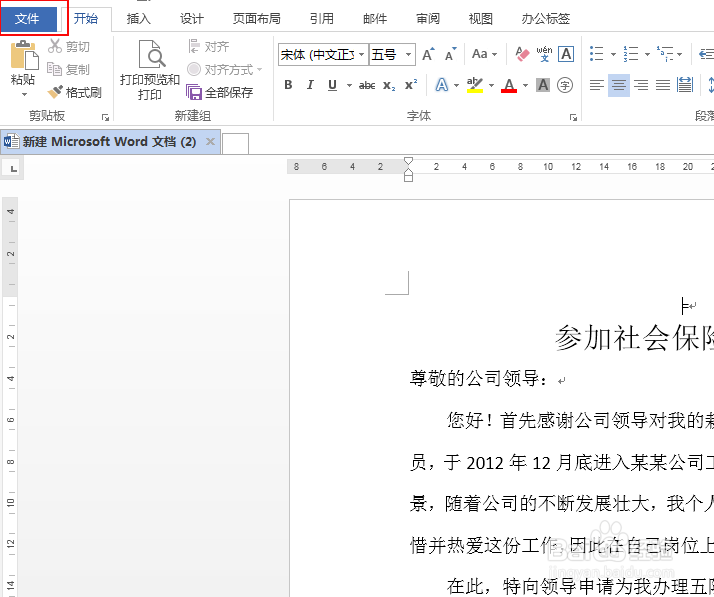This screenshot has width=714, height=597.
Task: Click the 复制 copy button
Action: (69, 69)
